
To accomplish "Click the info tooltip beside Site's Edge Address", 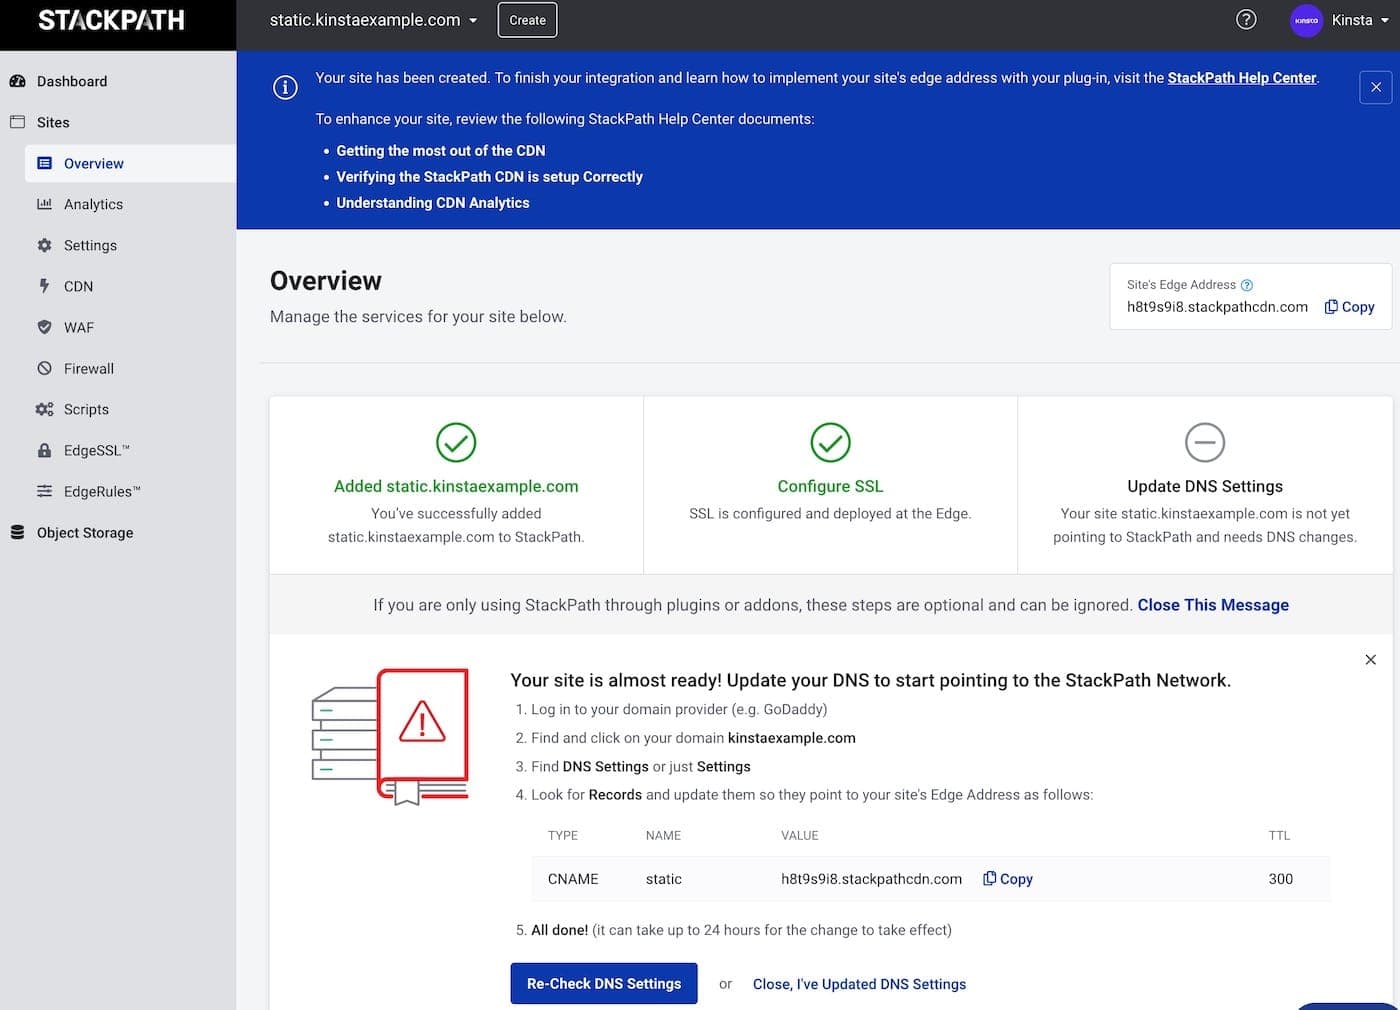I will click(x=1249, y=284).
